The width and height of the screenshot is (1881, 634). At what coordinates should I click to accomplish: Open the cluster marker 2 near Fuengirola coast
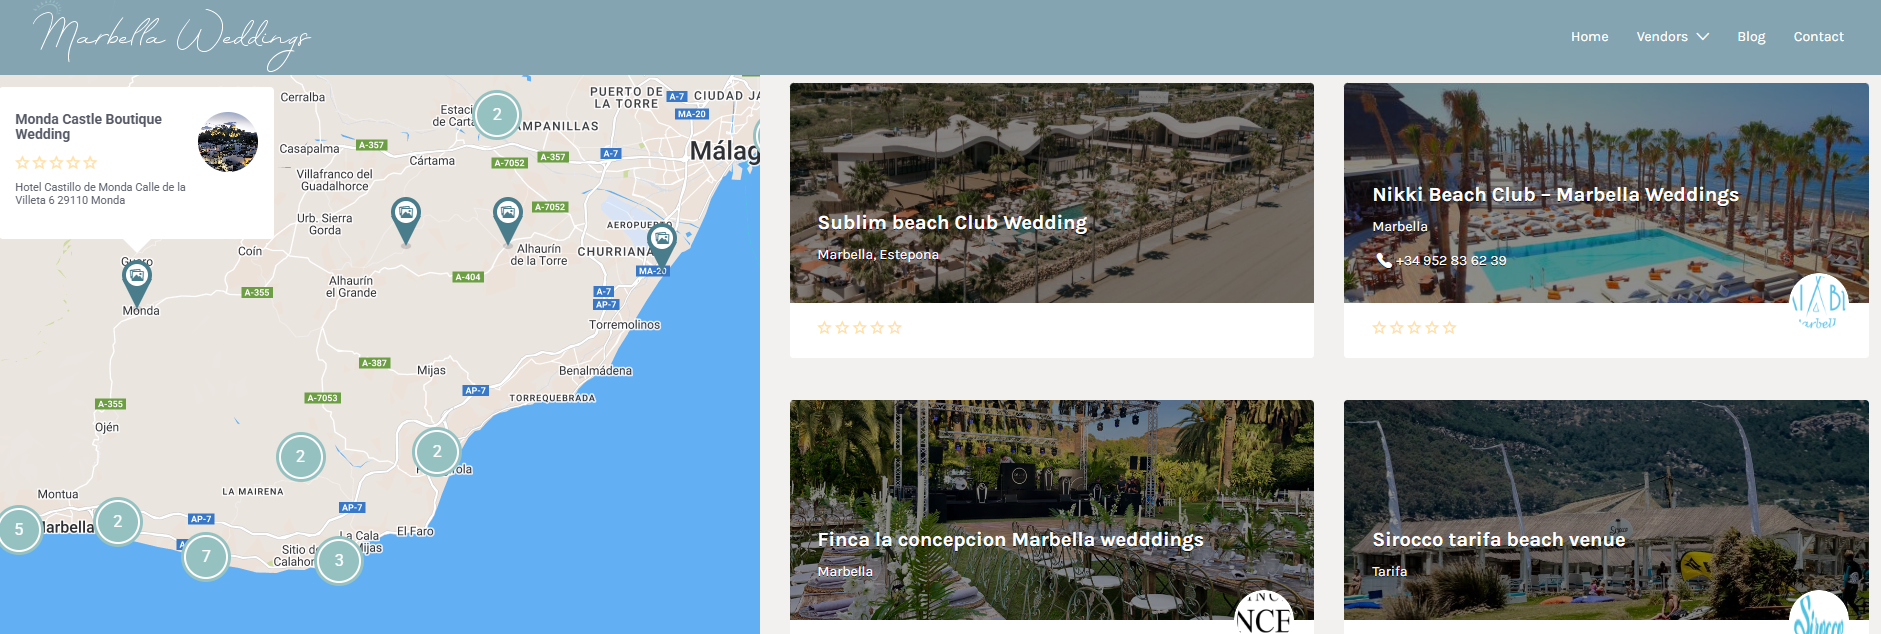[437, 451]
